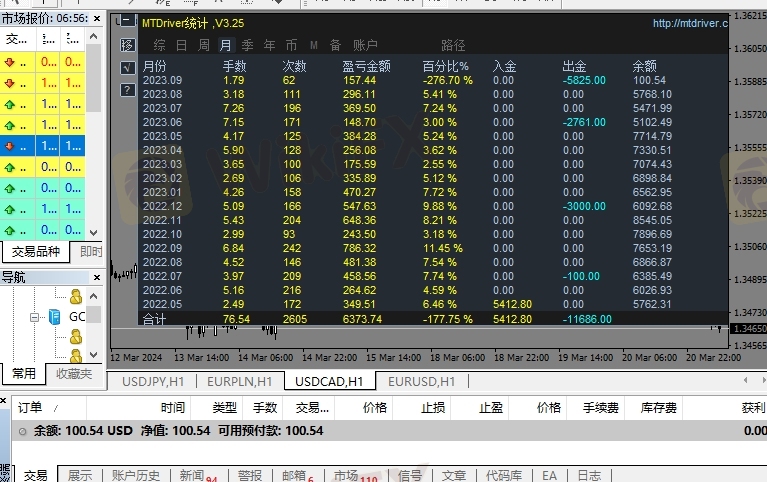Close the 导航 navigator panel
Image resolution: width=767 pixels, height=482 pixels.
coord(97,277)
